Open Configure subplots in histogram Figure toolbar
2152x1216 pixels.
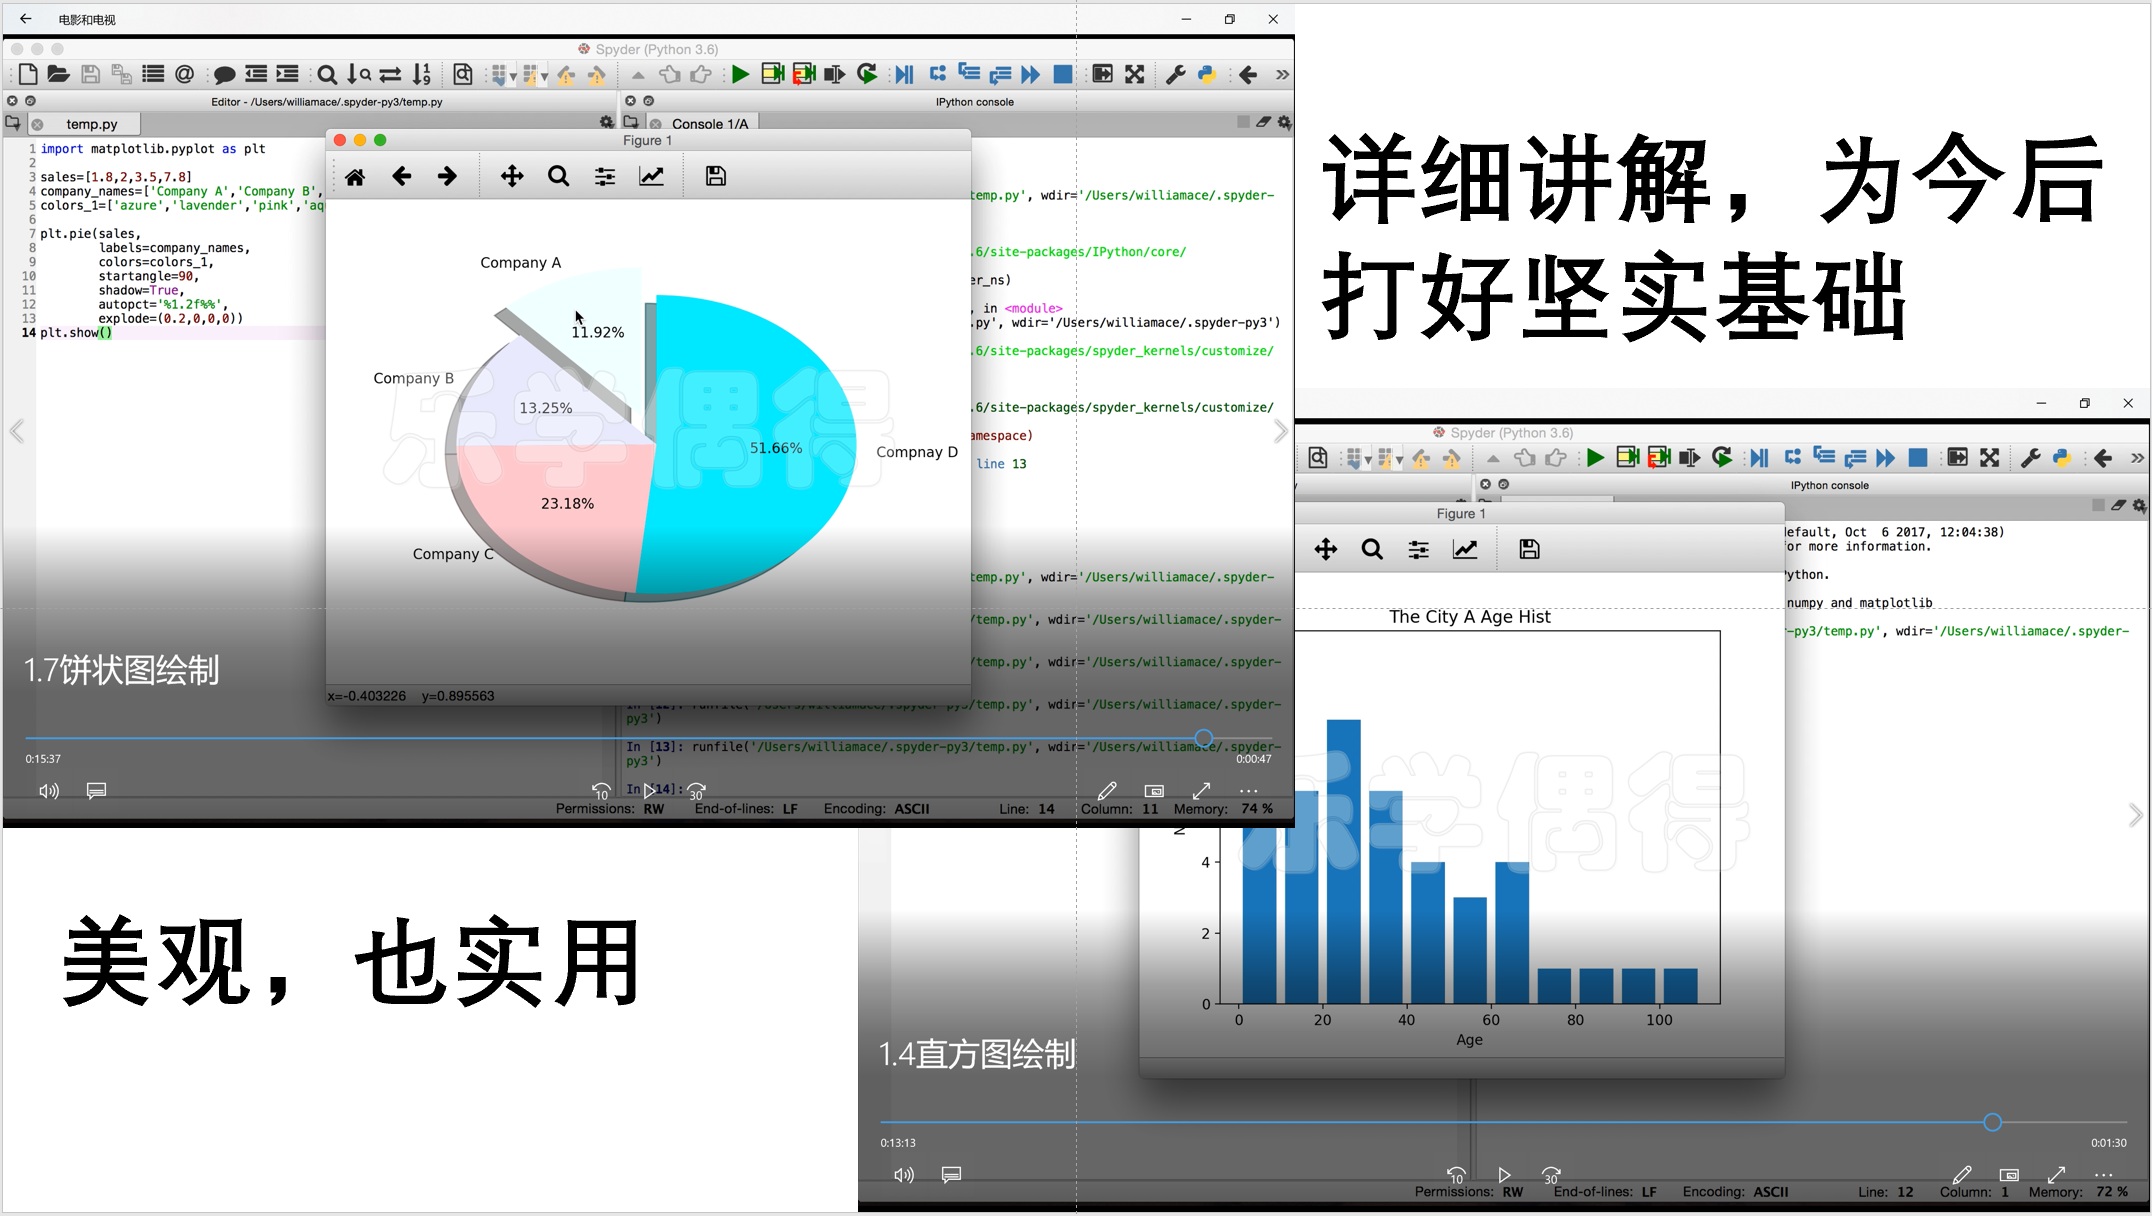1419,549
